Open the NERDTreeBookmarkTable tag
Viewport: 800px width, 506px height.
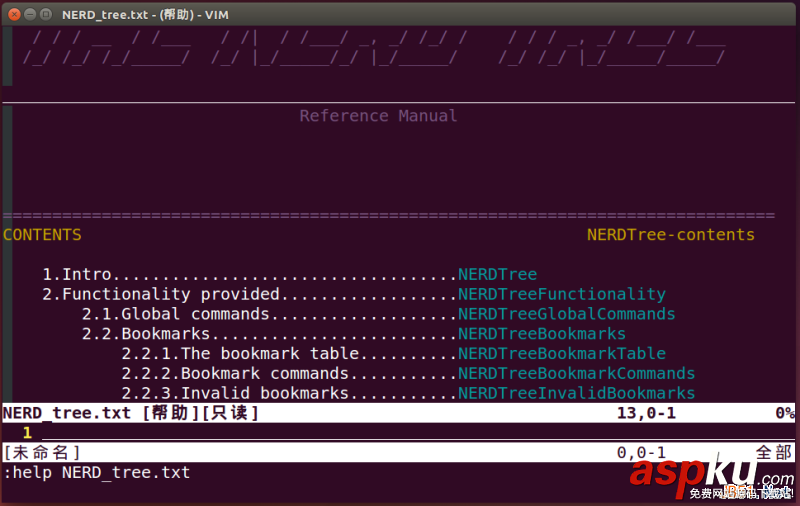coord(562,353)
